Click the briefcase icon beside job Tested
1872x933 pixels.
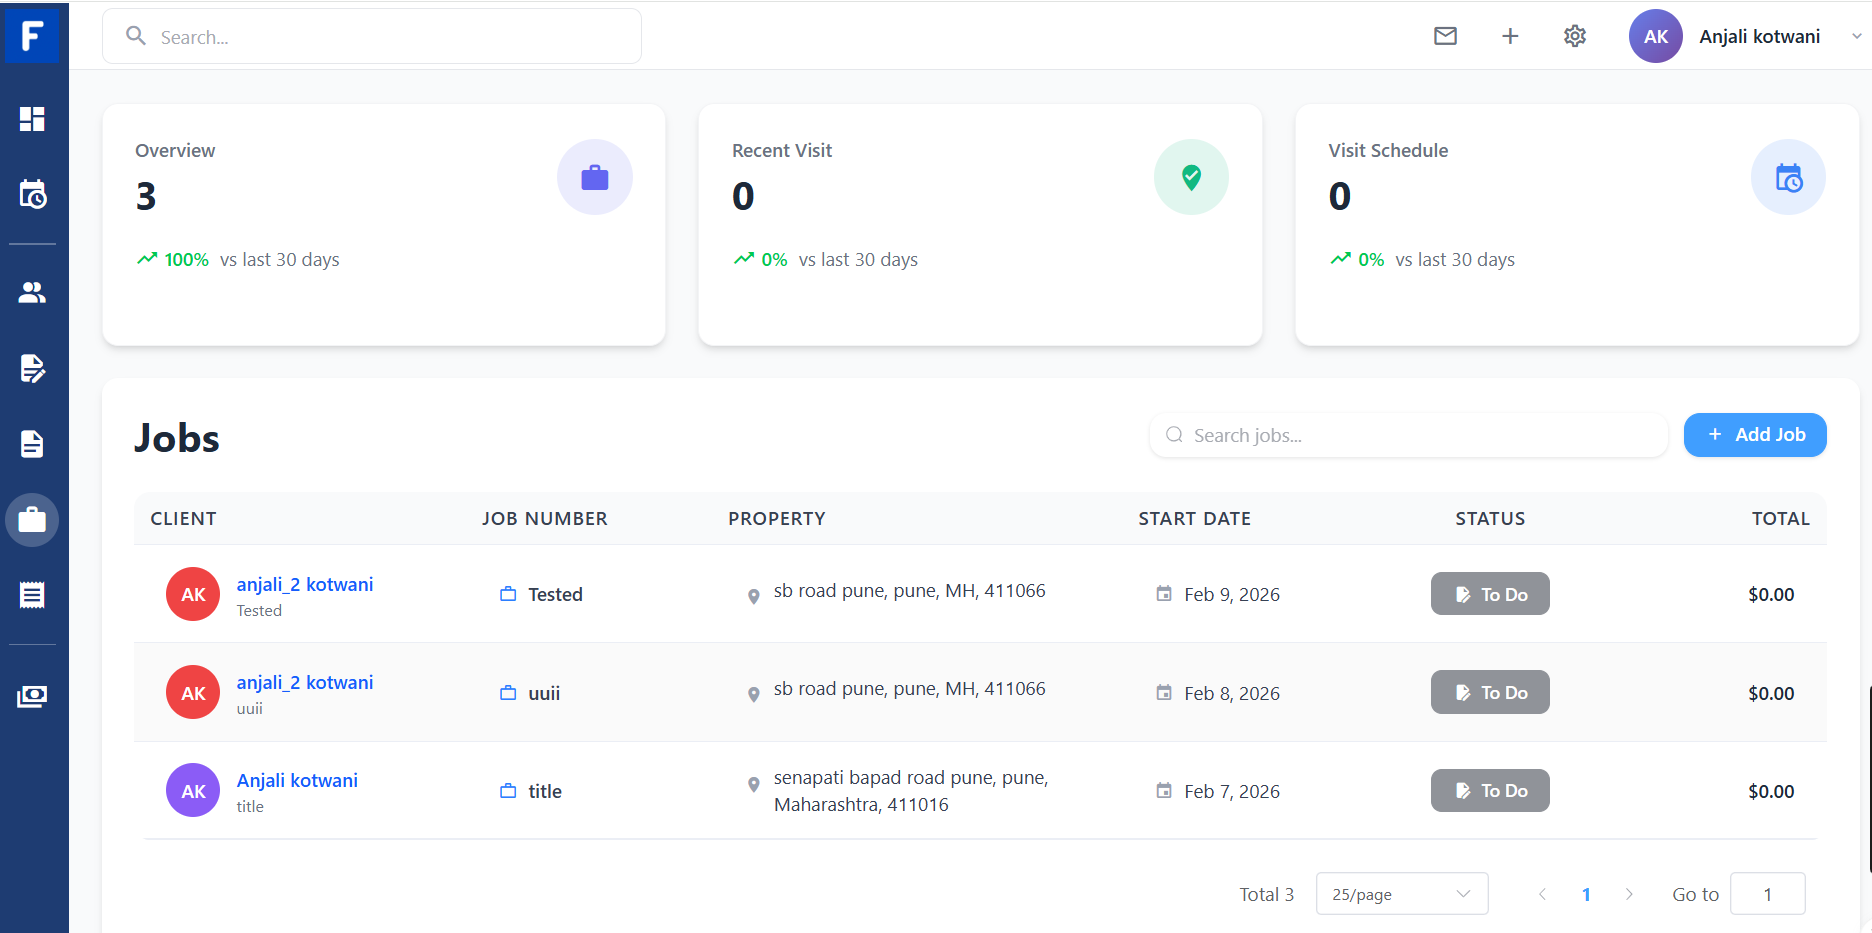pos(508,594)
